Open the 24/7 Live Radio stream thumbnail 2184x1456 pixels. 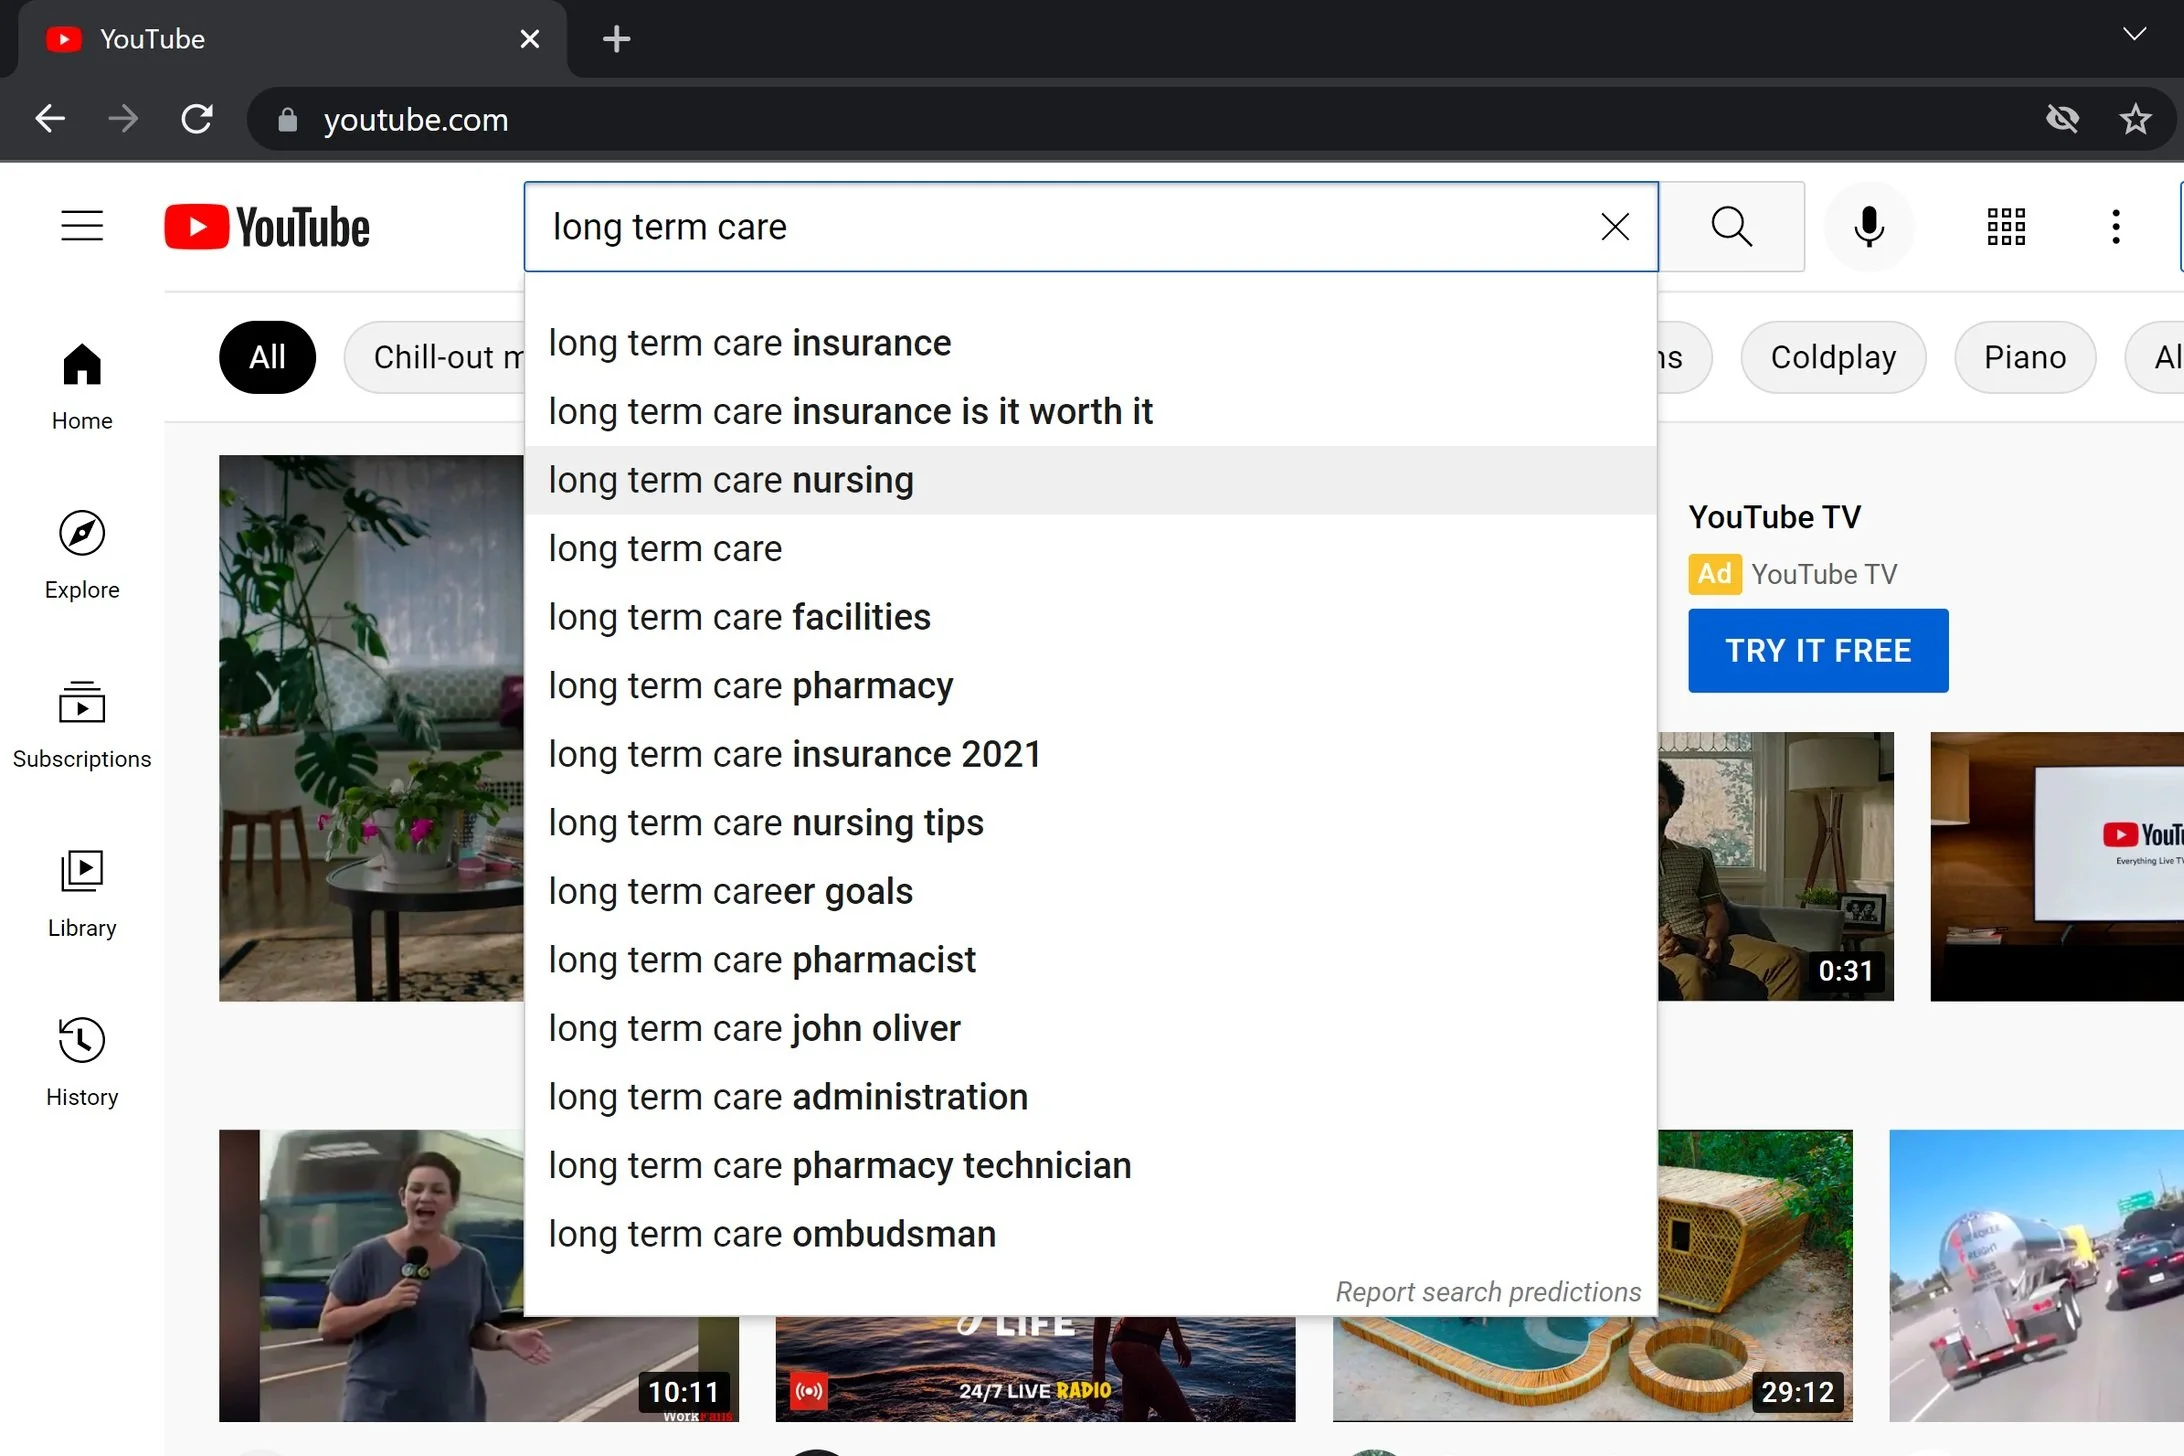pos(1035,1368)
